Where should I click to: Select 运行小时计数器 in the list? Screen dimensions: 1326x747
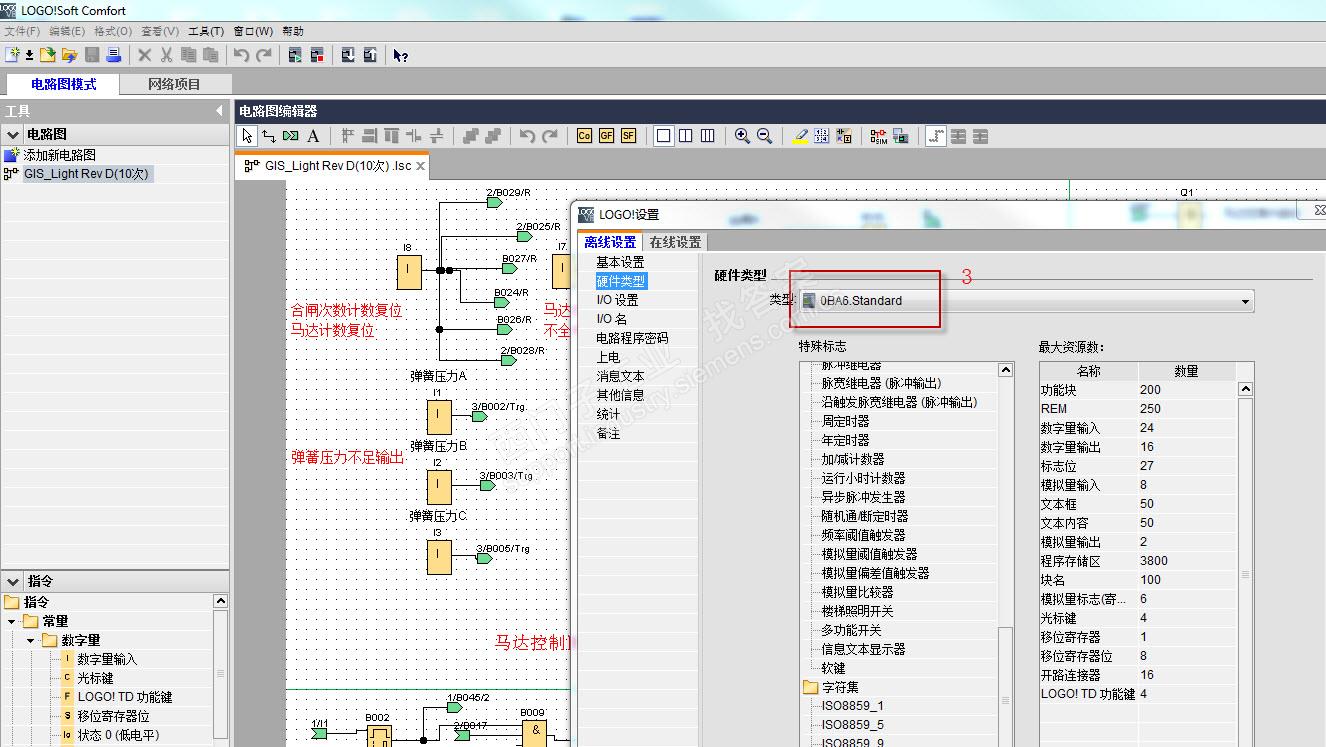(863, 478)
